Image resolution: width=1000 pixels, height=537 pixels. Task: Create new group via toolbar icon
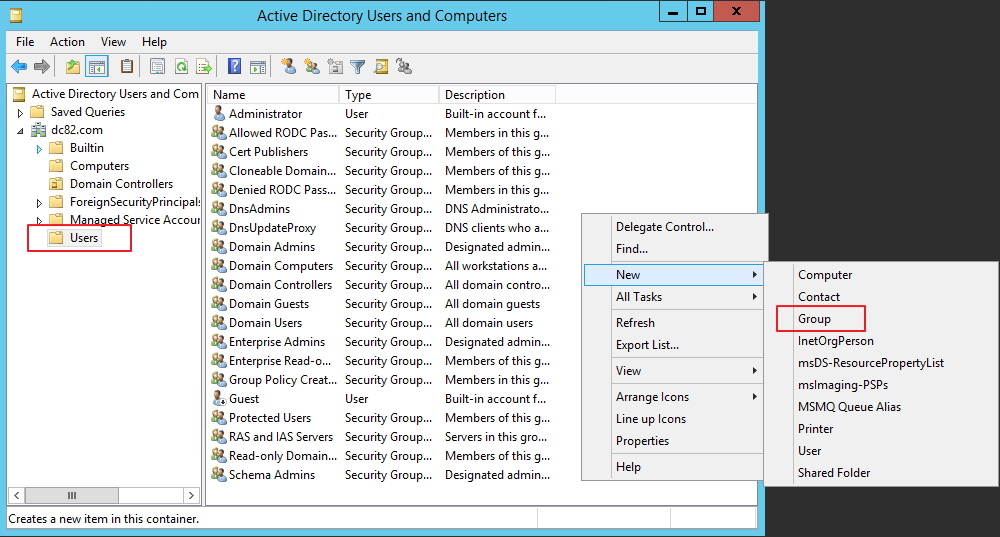click(312, 66)
